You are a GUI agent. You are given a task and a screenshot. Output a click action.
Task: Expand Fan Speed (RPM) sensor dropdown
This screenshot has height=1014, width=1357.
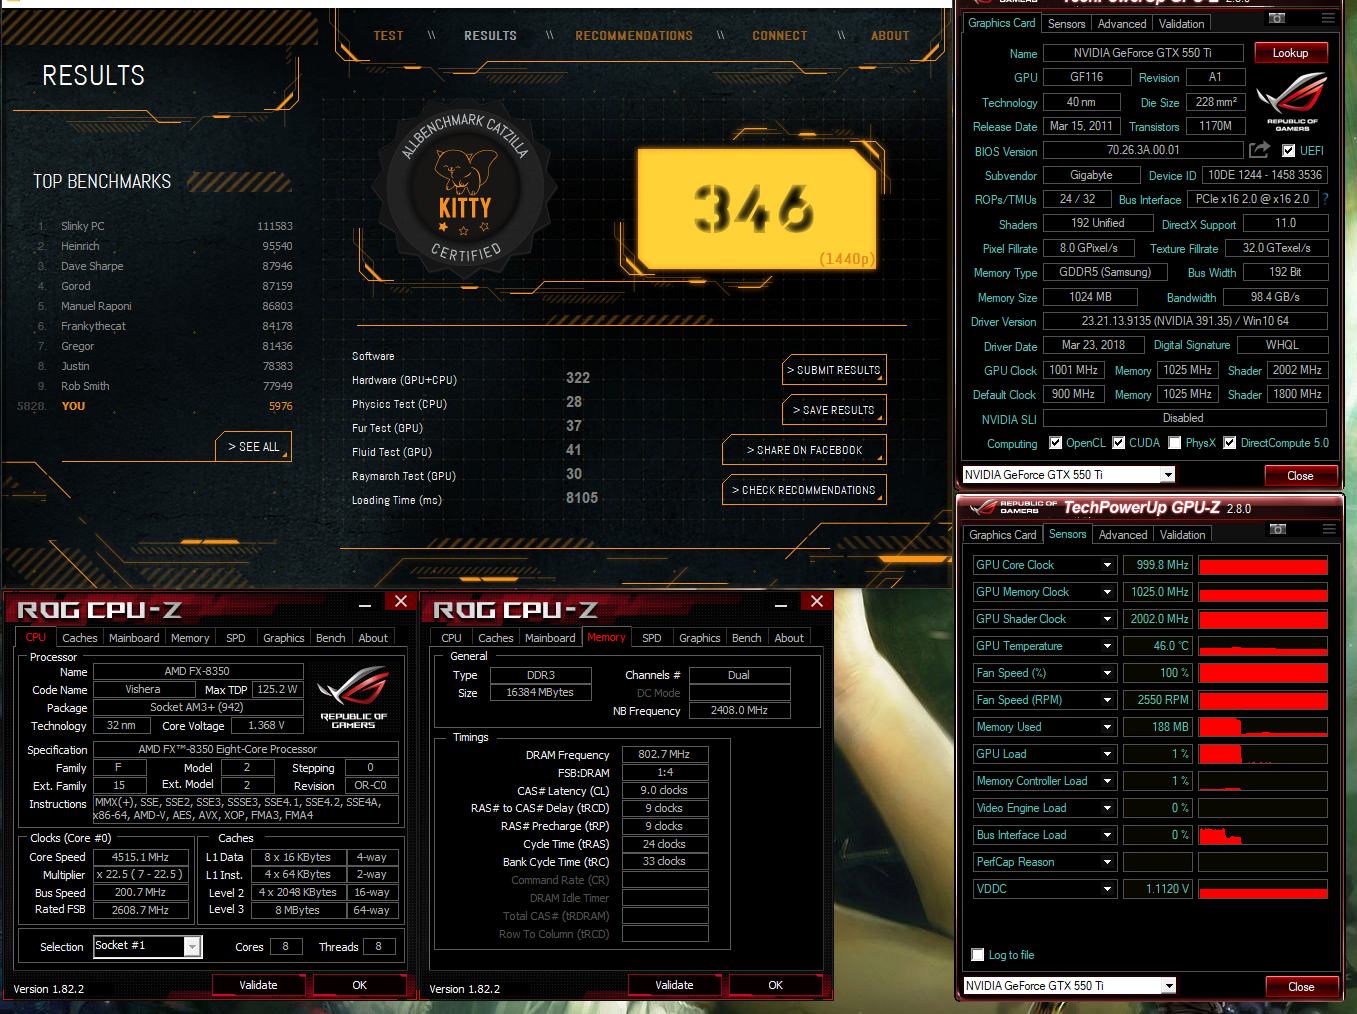(1107, 700)
